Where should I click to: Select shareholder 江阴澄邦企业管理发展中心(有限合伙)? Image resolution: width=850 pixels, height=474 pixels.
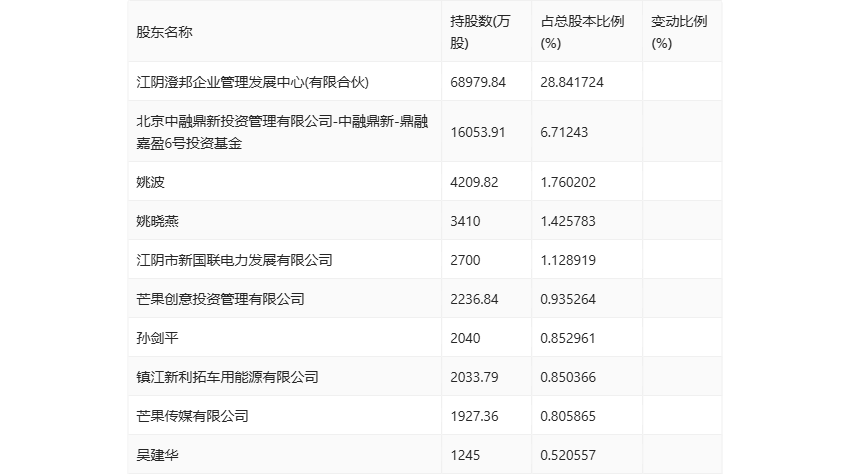coord(253,82)
